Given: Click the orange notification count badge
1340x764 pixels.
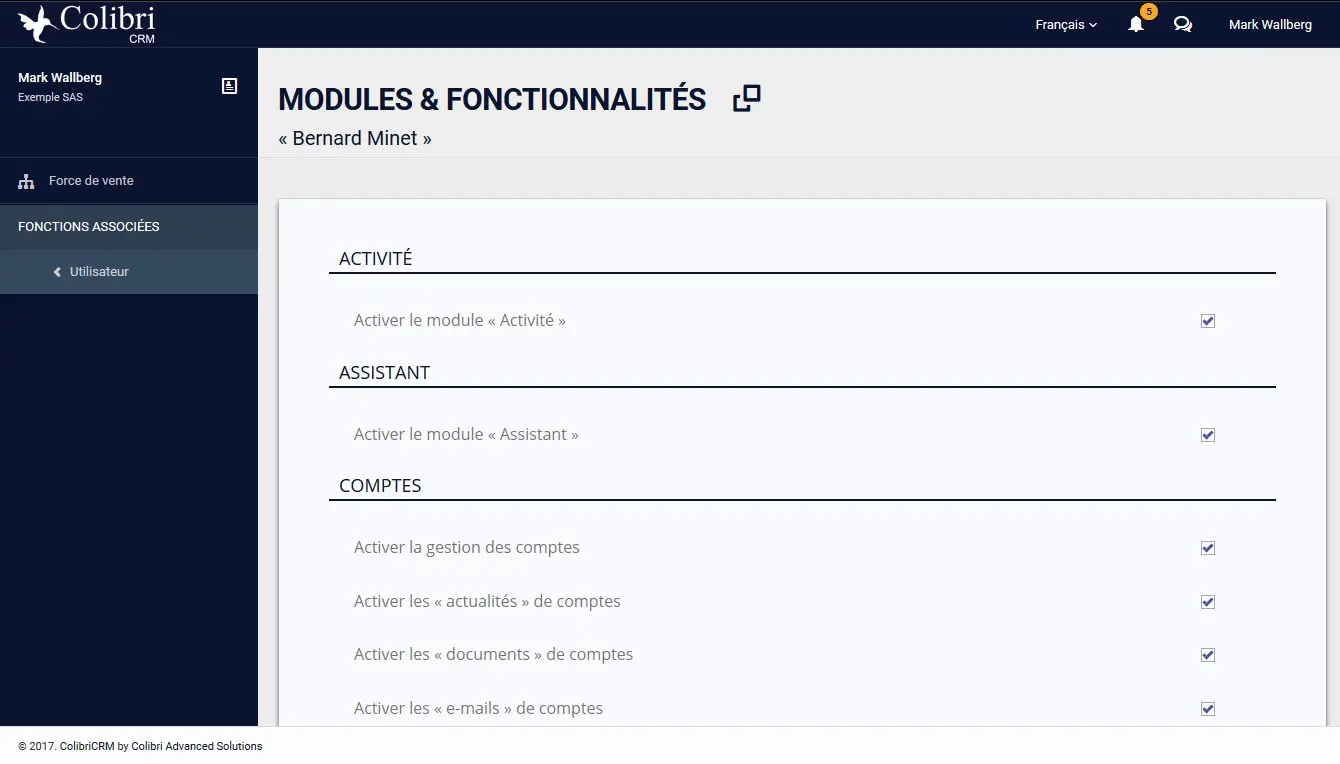Looking at the screenshot, I should point(1149,12).
